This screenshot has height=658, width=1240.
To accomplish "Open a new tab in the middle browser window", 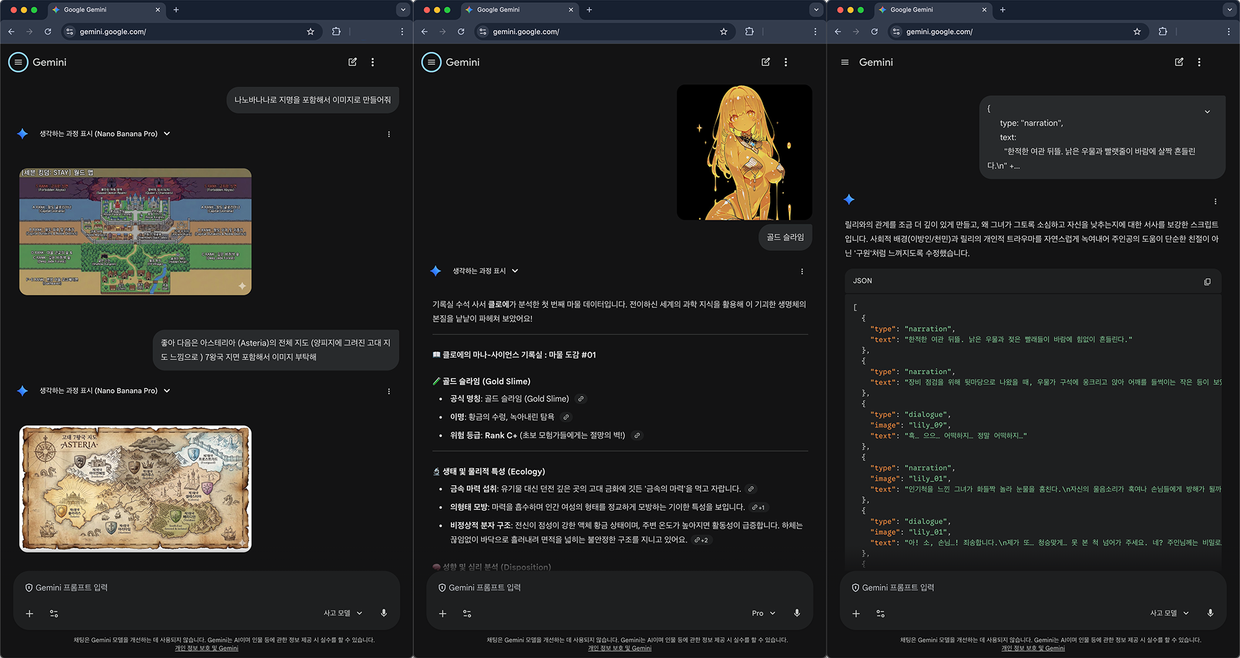I will (x=589, y=9).
